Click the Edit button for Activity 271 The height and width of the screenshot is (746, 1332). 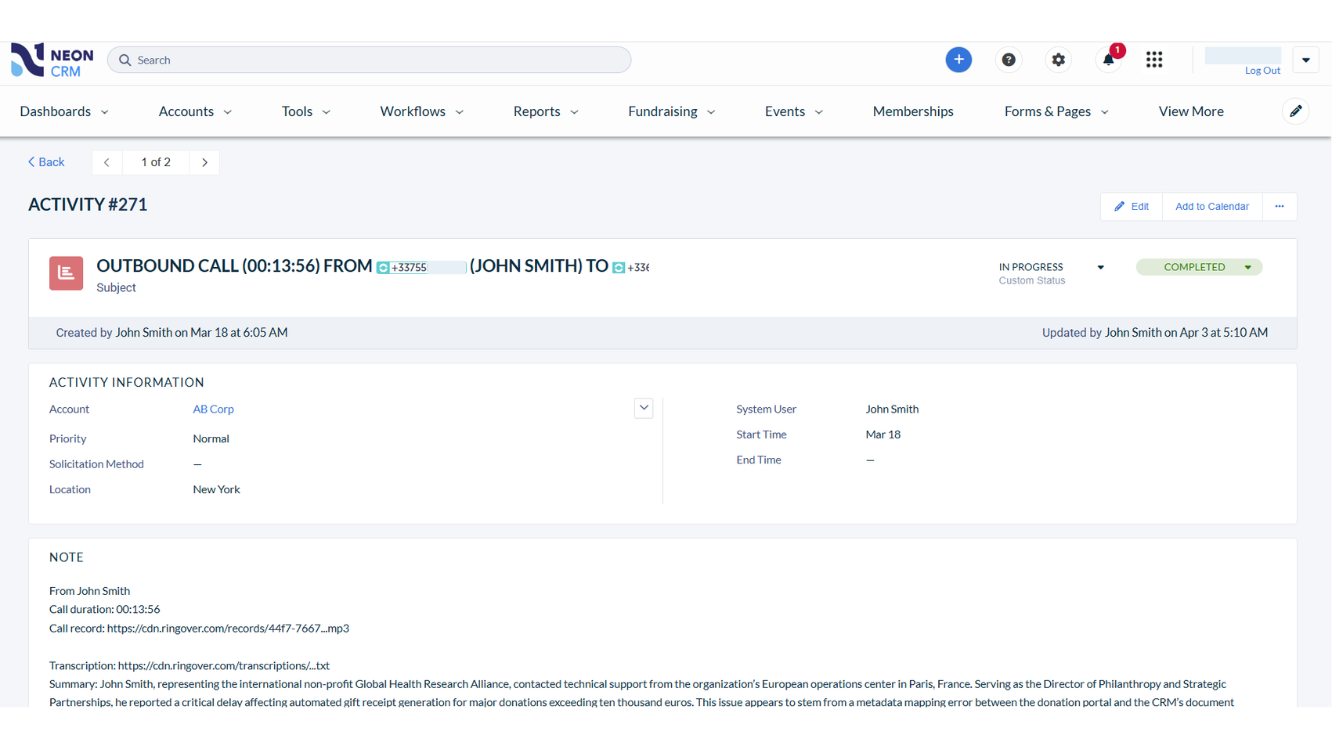(1130, 206)
